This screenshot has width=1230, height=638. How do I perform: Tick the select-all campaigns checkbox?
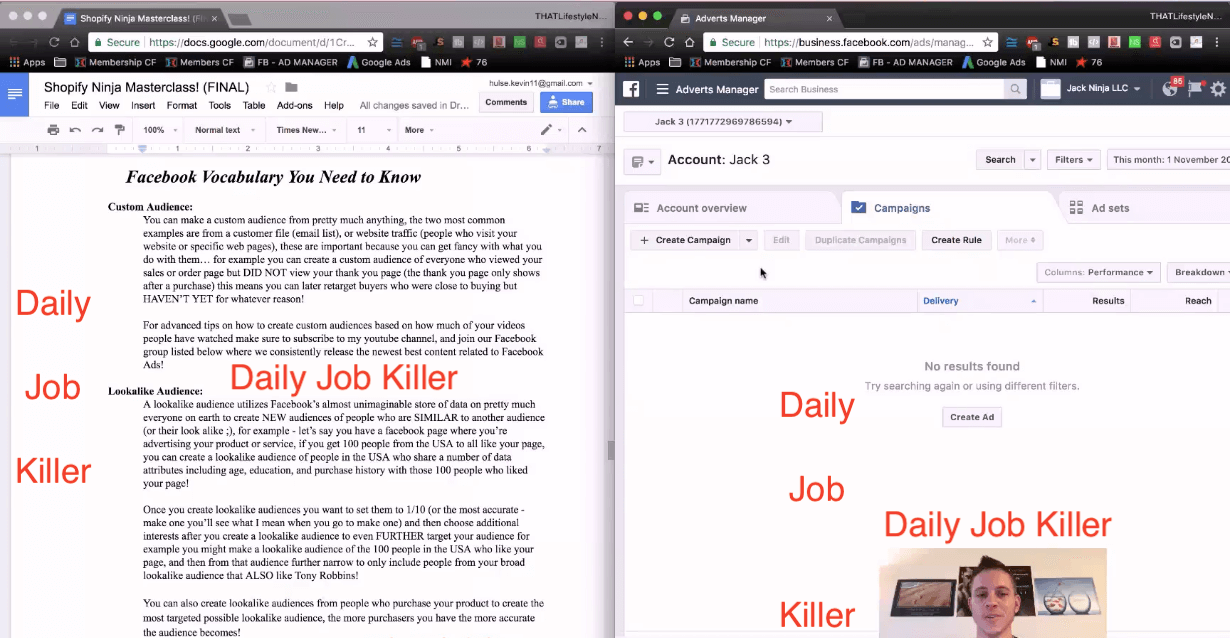[x=638, y=300]
